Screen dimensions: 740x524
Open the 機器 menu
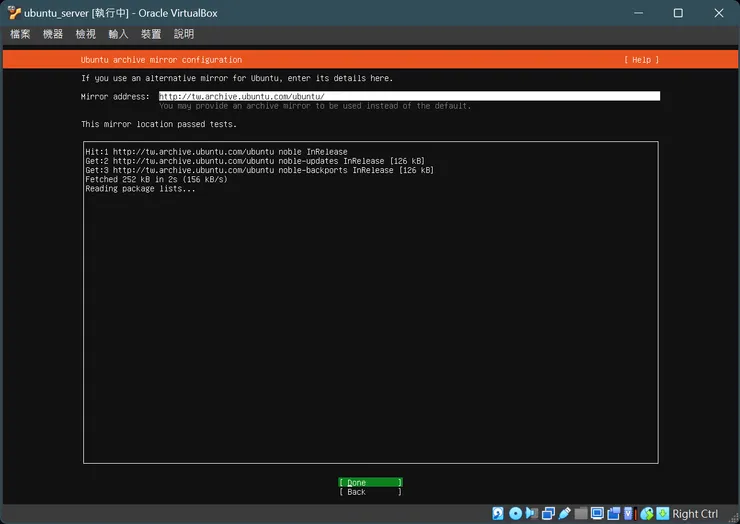coord(53,34)
